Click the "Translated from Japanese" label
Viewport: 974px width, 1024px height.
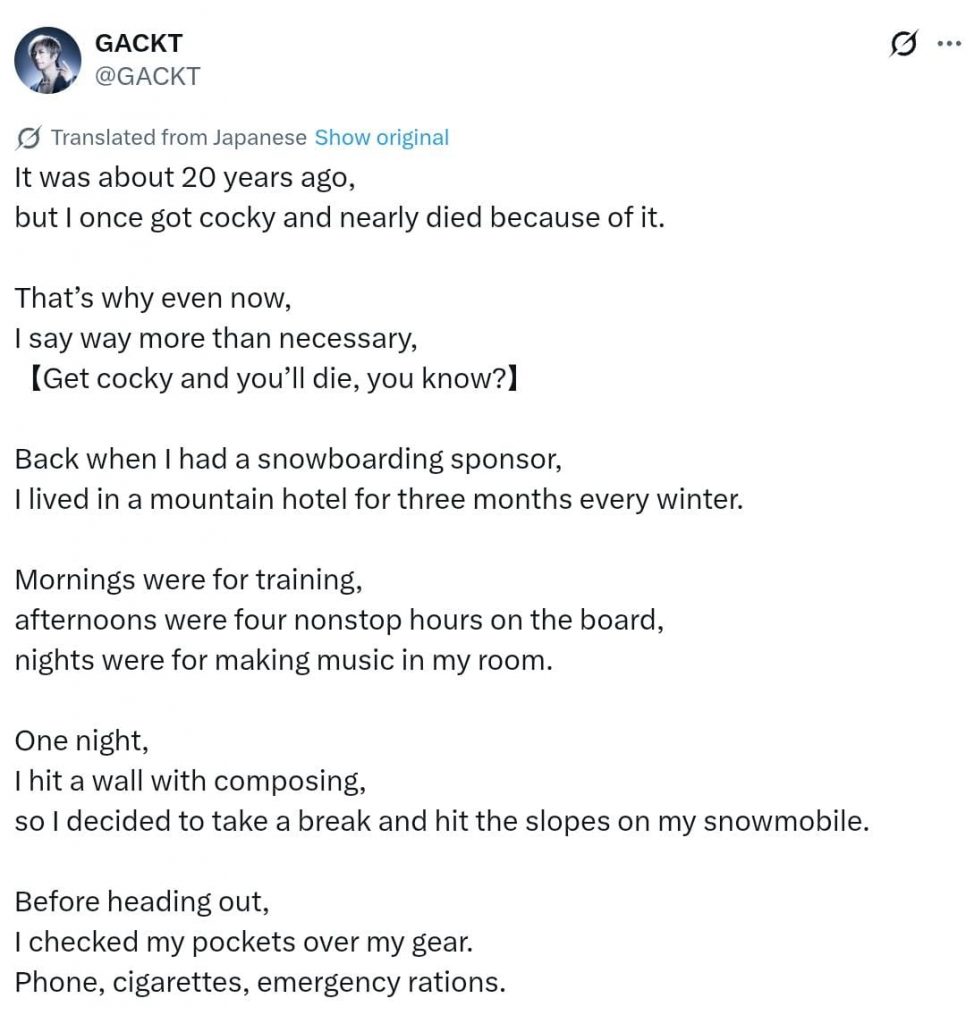pyautogui.click(x=178, y=138)
